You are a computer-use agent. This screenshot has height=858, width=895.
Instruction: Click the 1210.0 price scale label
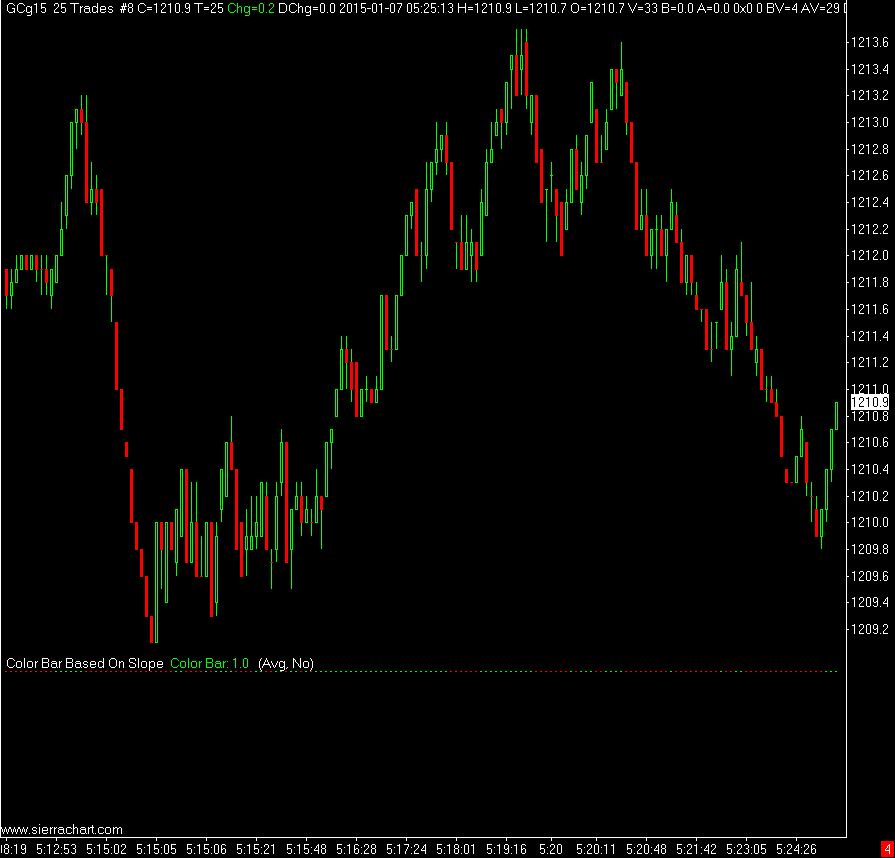pos(870,522)
